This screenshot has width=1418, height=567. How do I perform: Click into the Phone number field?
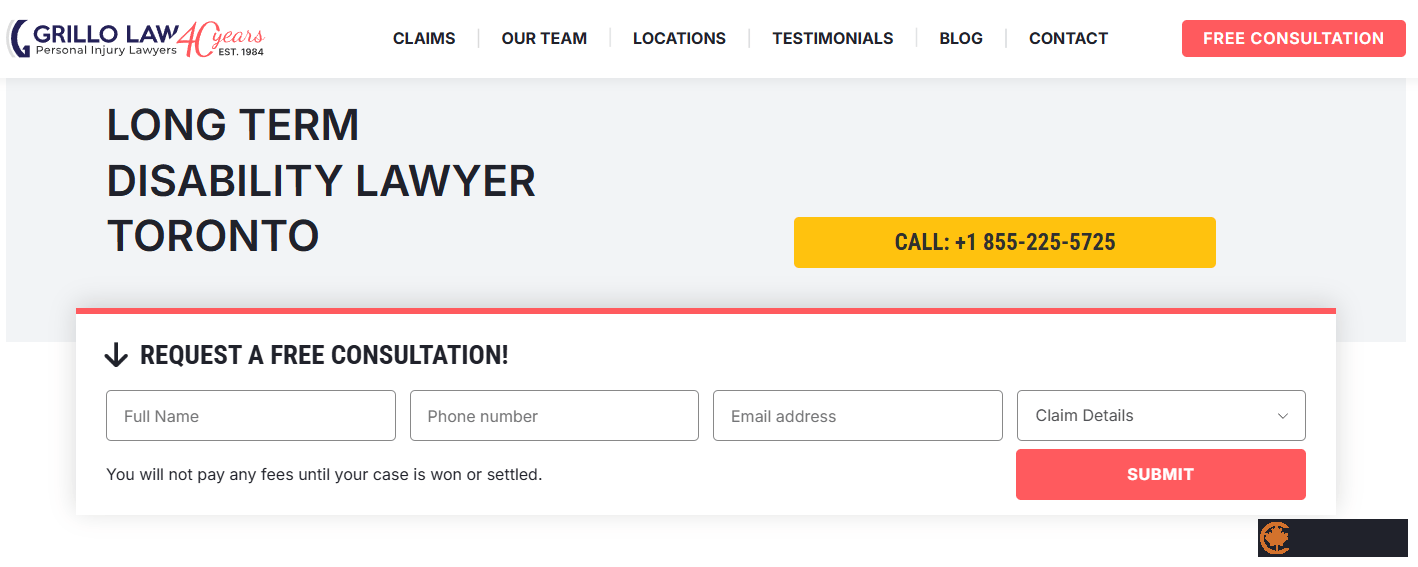(554, 416)
